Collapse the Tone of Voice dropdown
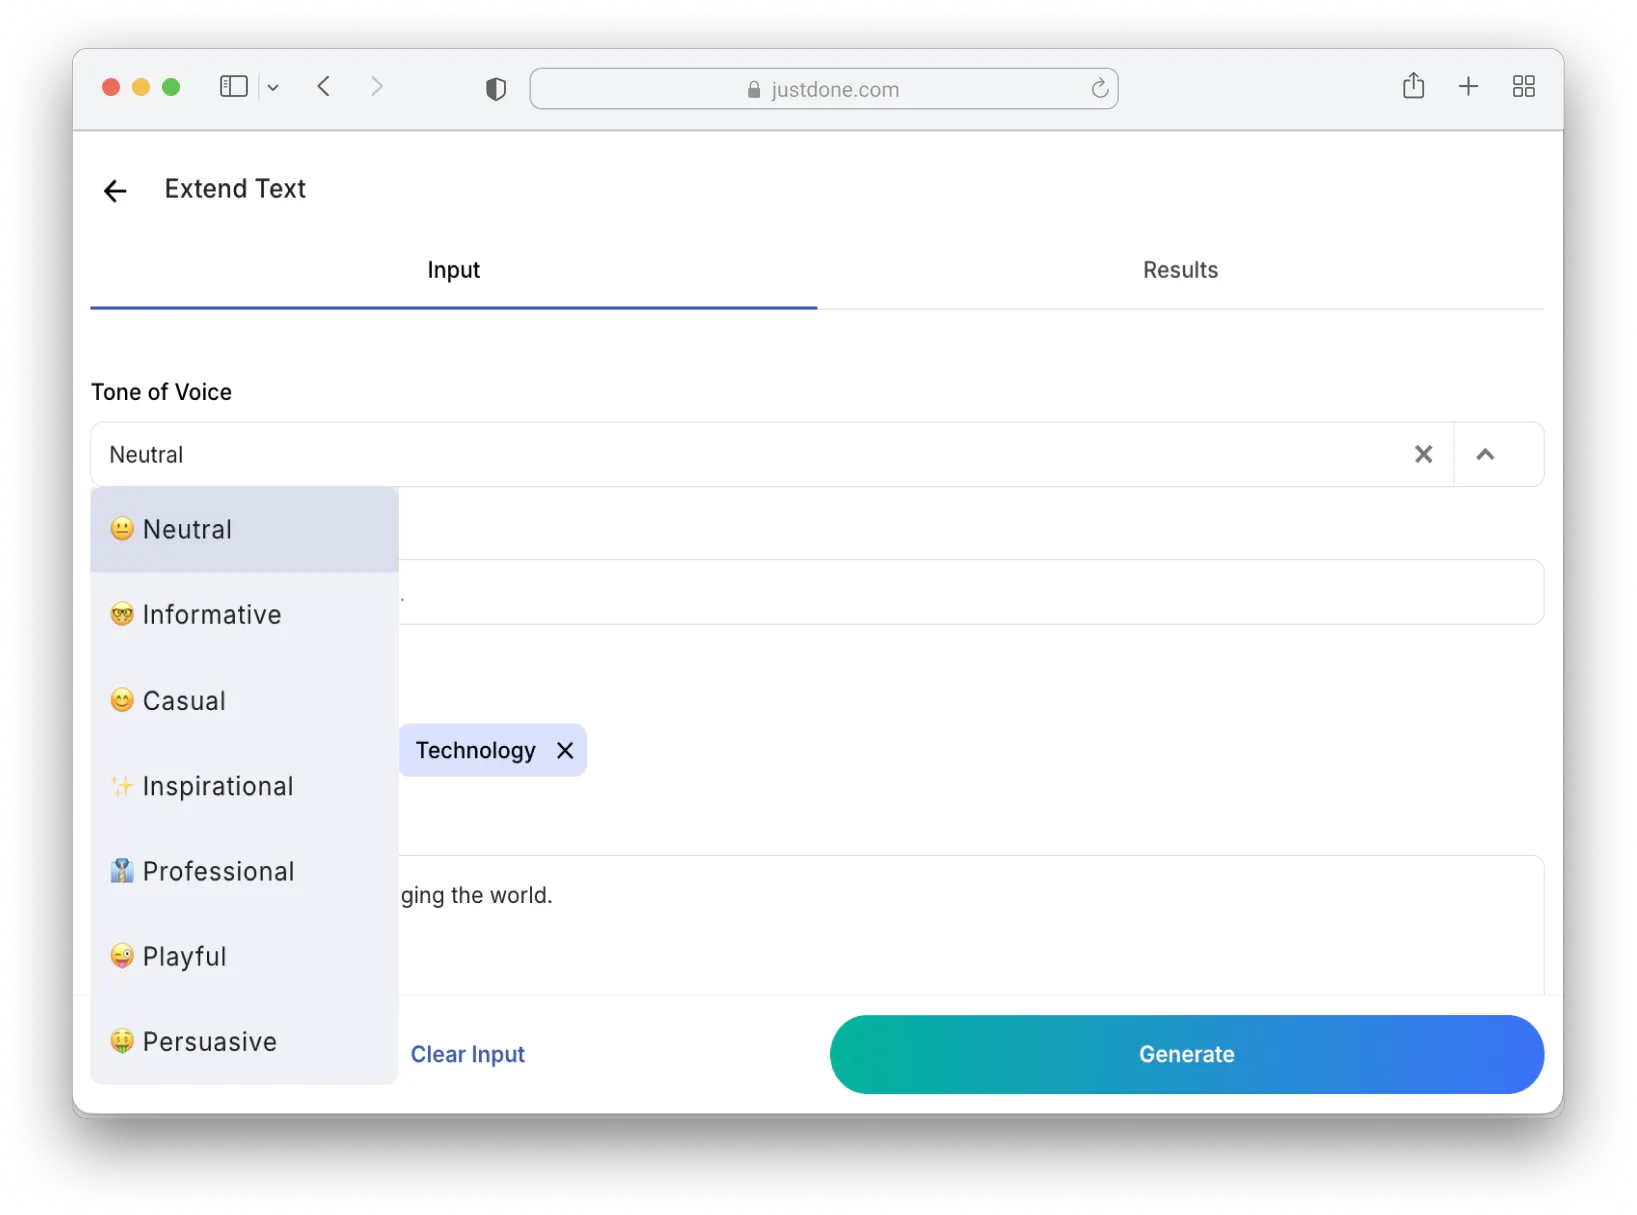Screen dimensions: 1637x1215 click(x=1485, y=454)
